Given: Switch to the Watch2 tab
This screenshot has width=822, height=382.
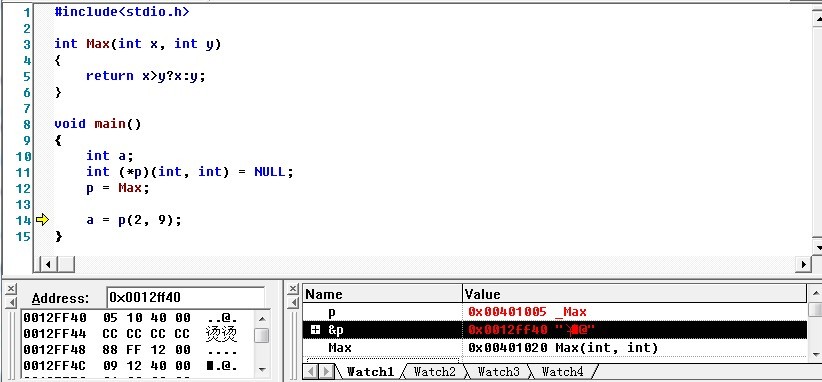Looking at the screenshot, I should [434, 372].
